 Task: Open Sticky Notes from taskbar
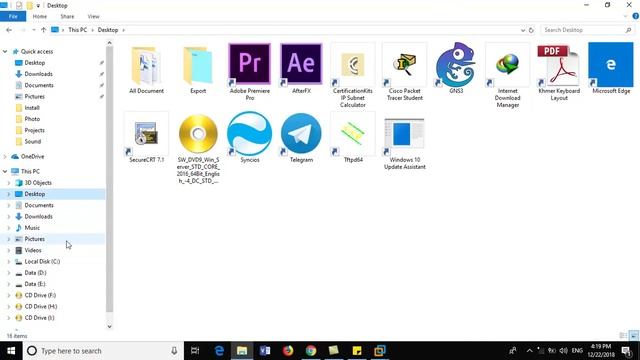pos(357,351)
